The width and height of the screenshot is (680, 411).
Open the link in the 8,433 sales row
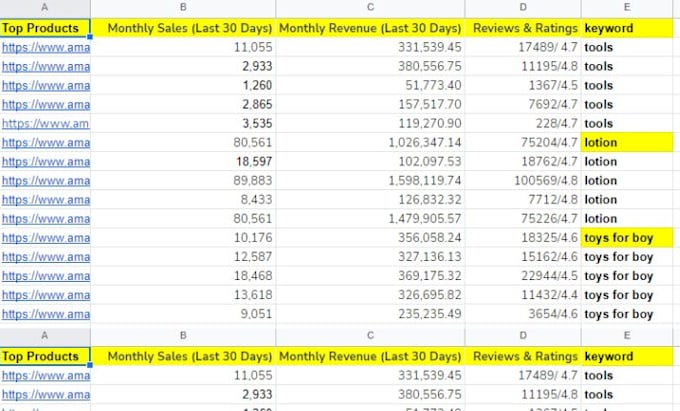point(46,200)
